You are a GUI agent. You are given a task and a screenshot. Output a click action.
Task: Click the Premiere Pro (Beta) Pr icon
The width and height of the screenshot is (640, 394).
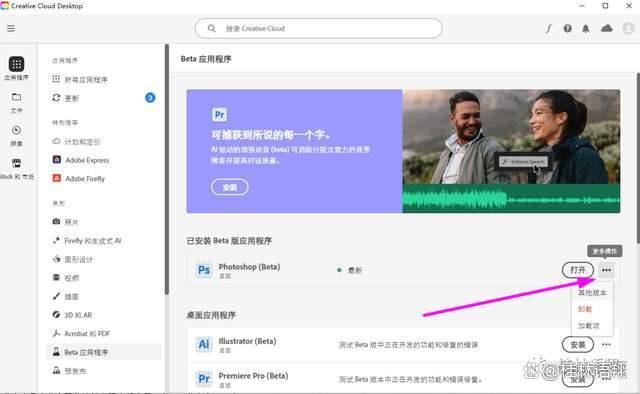coord(204,379)
